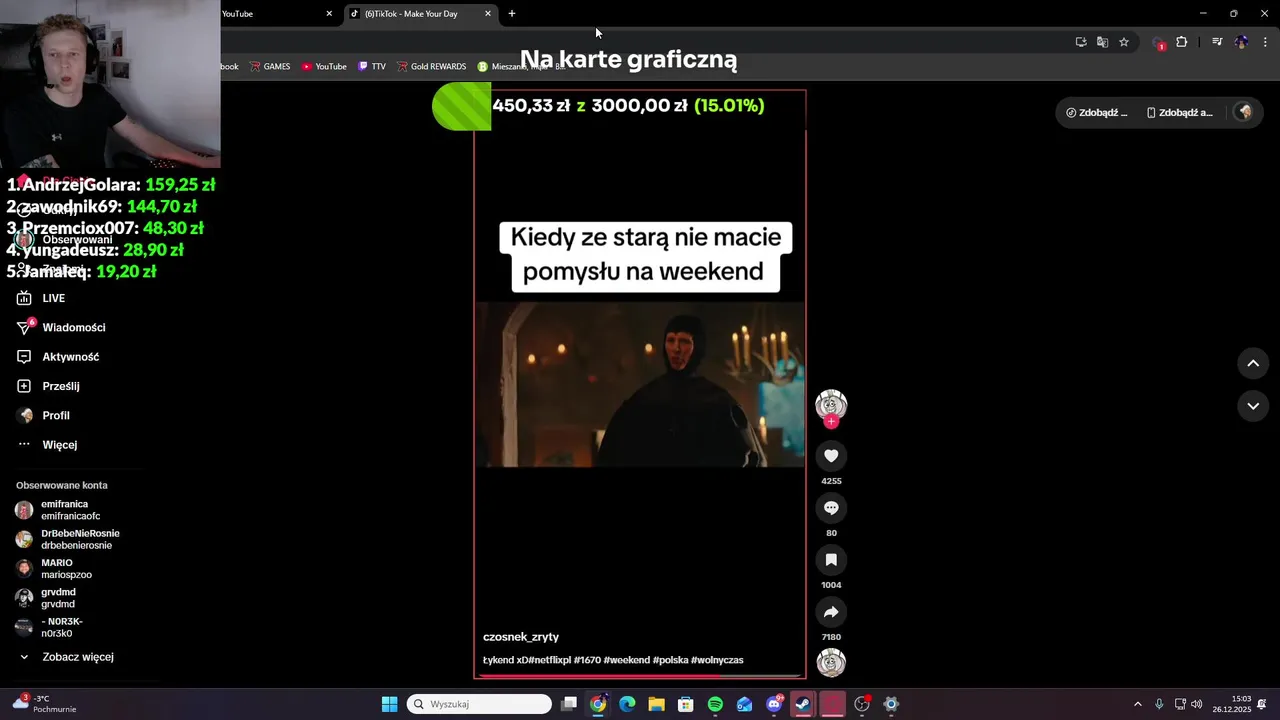Close the TikTok tab
This screenshot has height=720, width=1280.
pos(488,14)
